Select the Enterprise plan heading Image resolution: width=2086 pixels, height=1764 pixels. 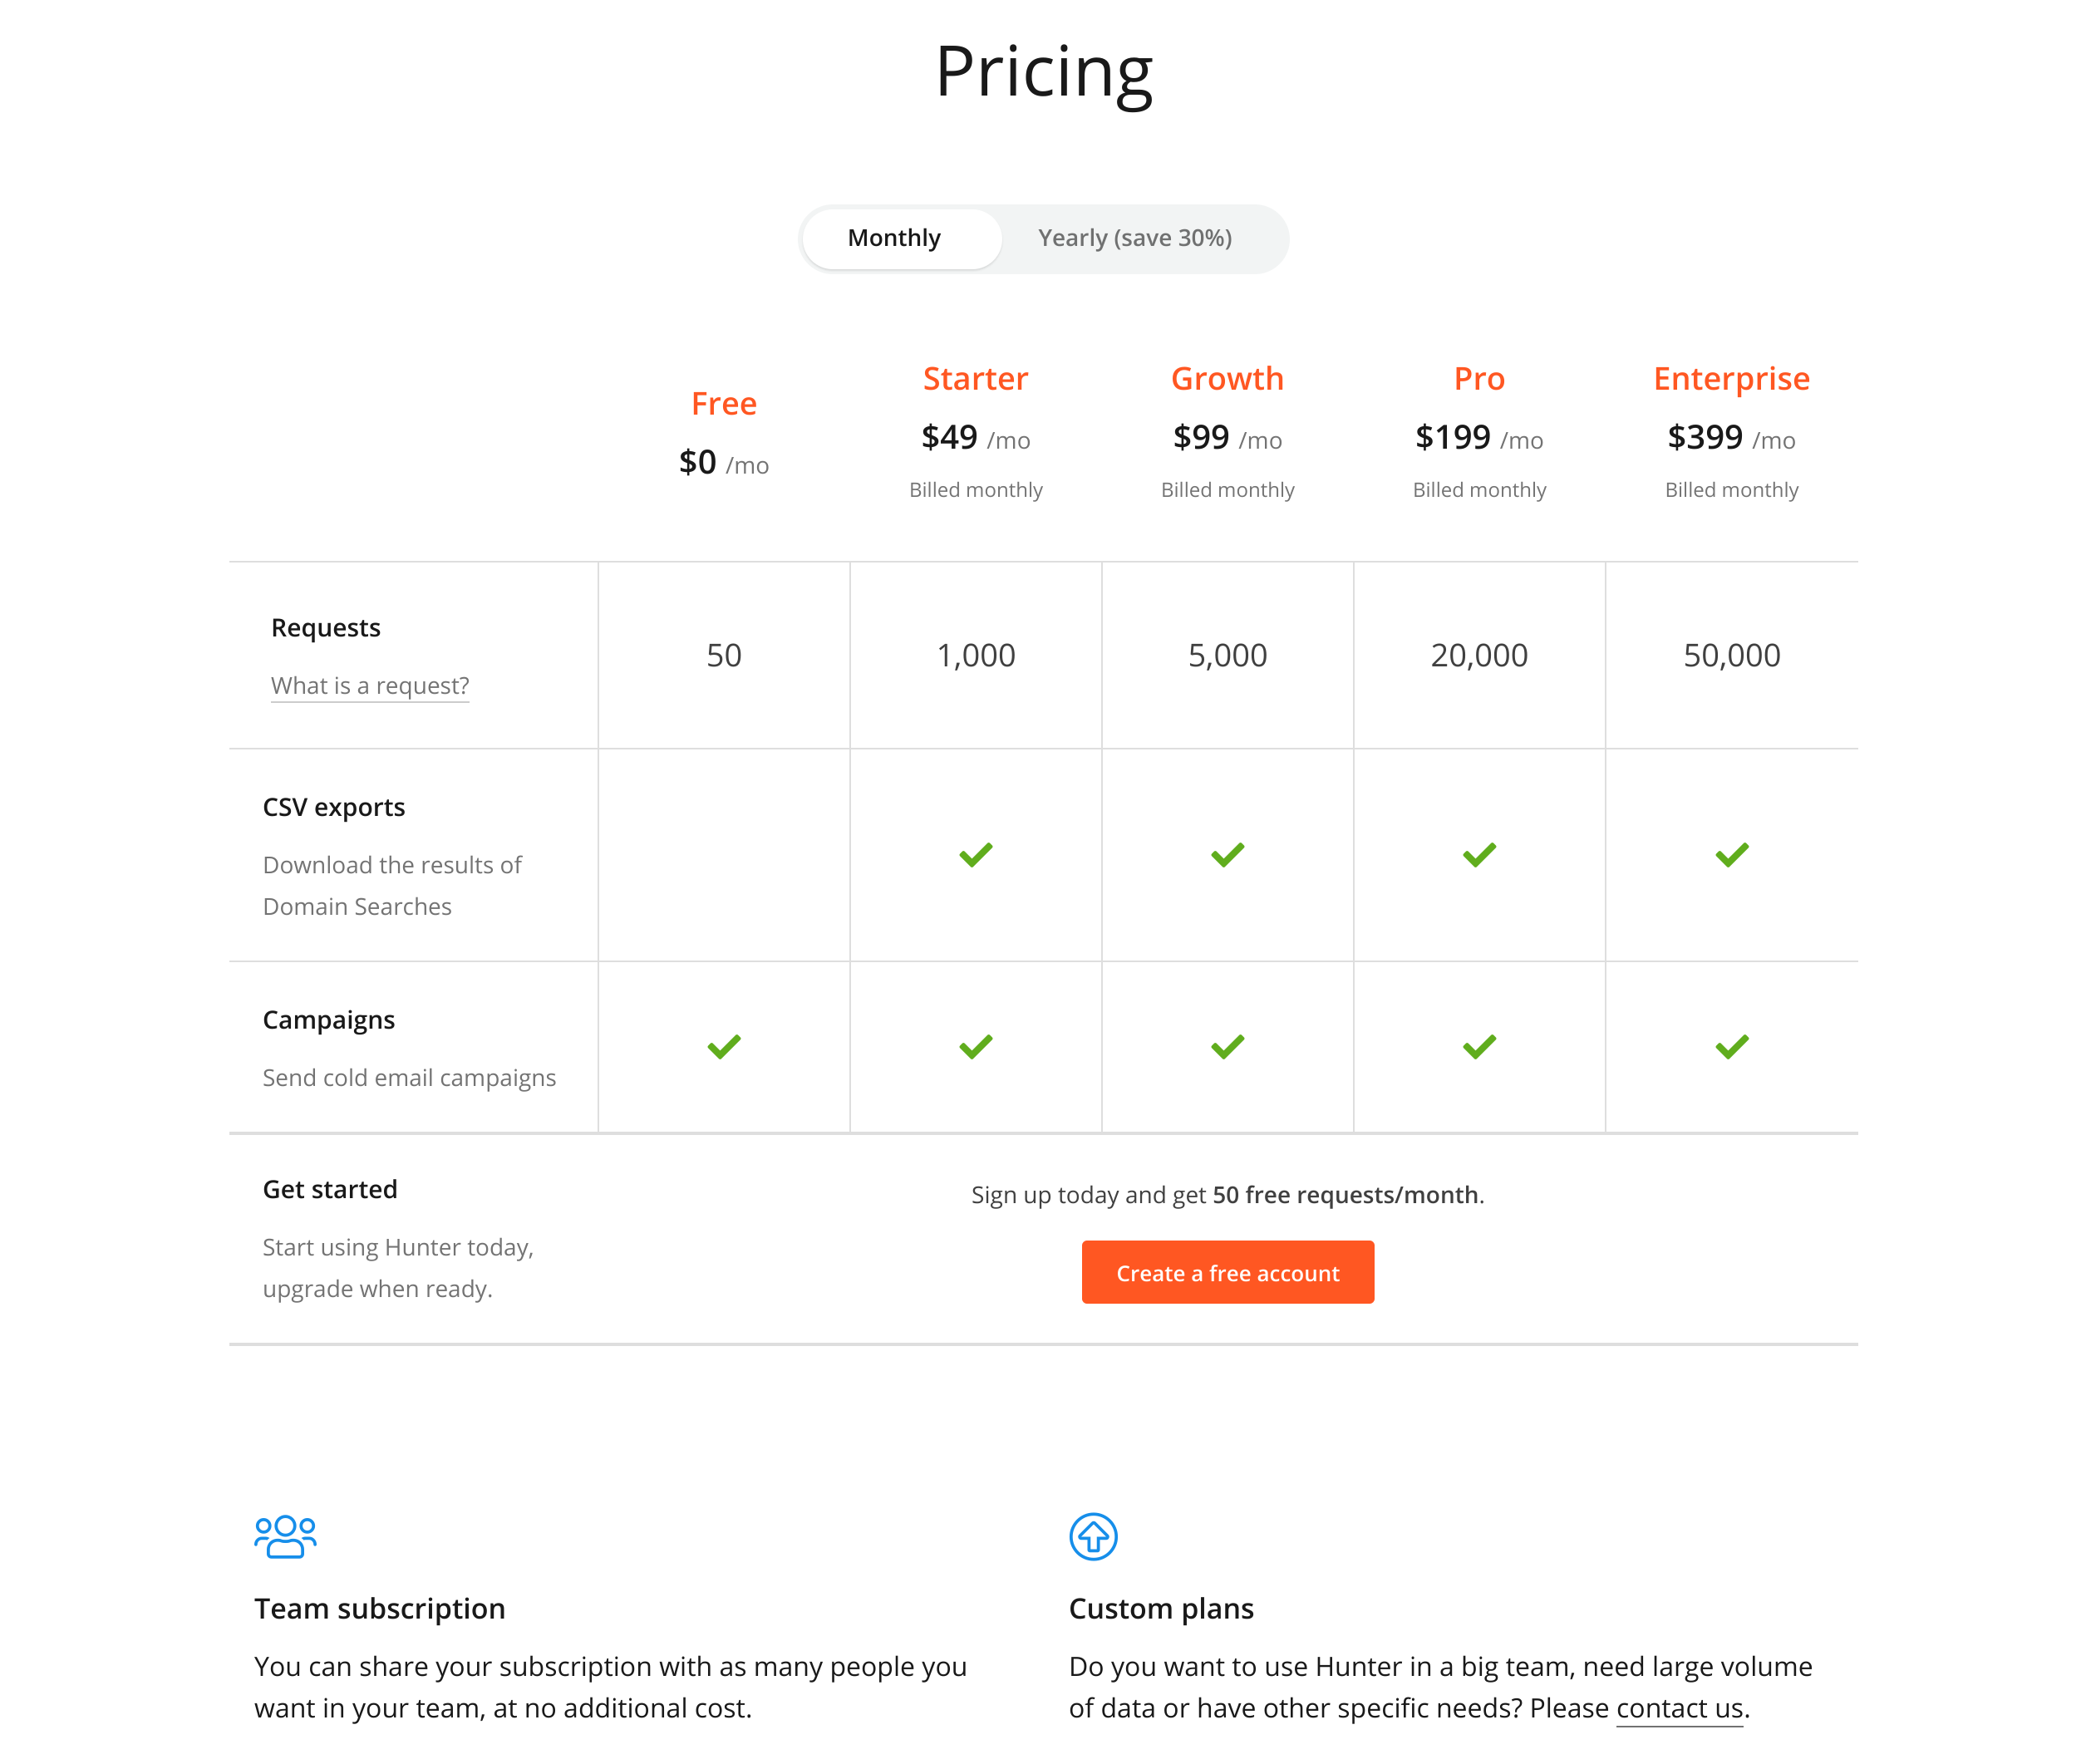1731,378
